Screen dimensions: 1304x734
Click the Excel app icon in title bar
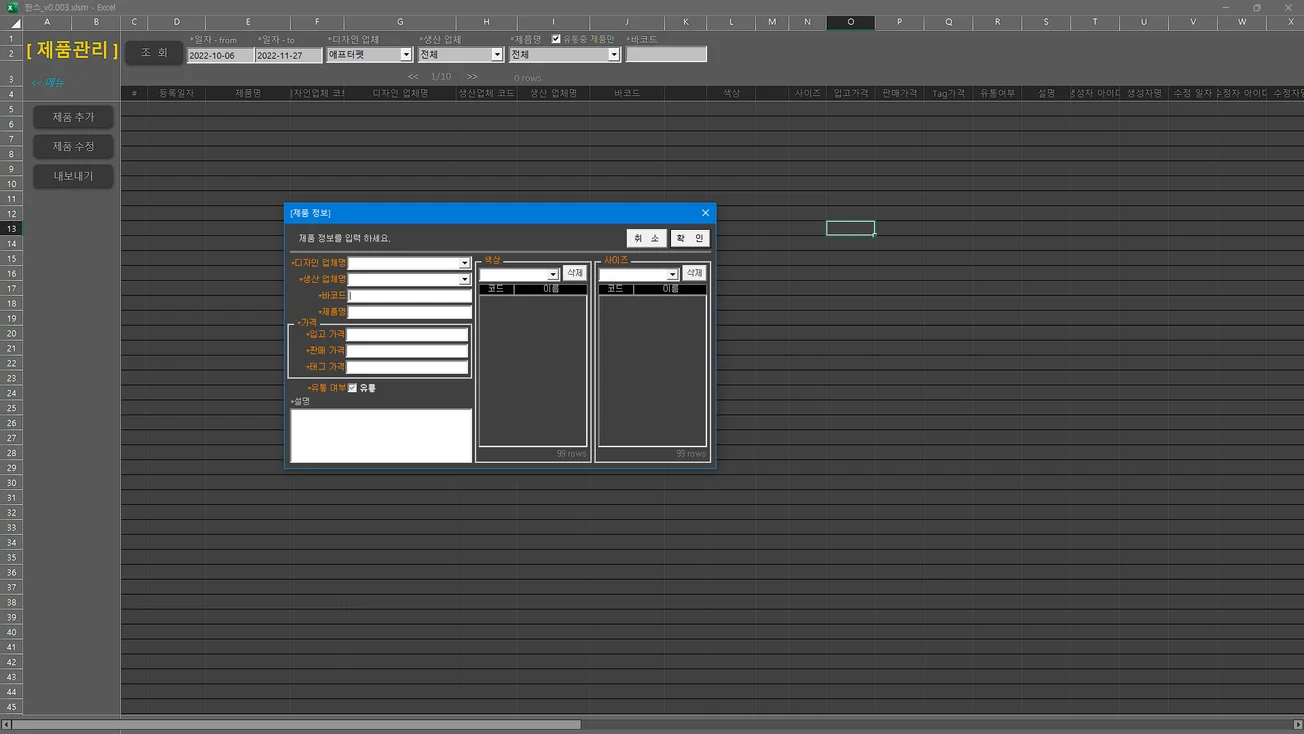click(x=13, y=7)
